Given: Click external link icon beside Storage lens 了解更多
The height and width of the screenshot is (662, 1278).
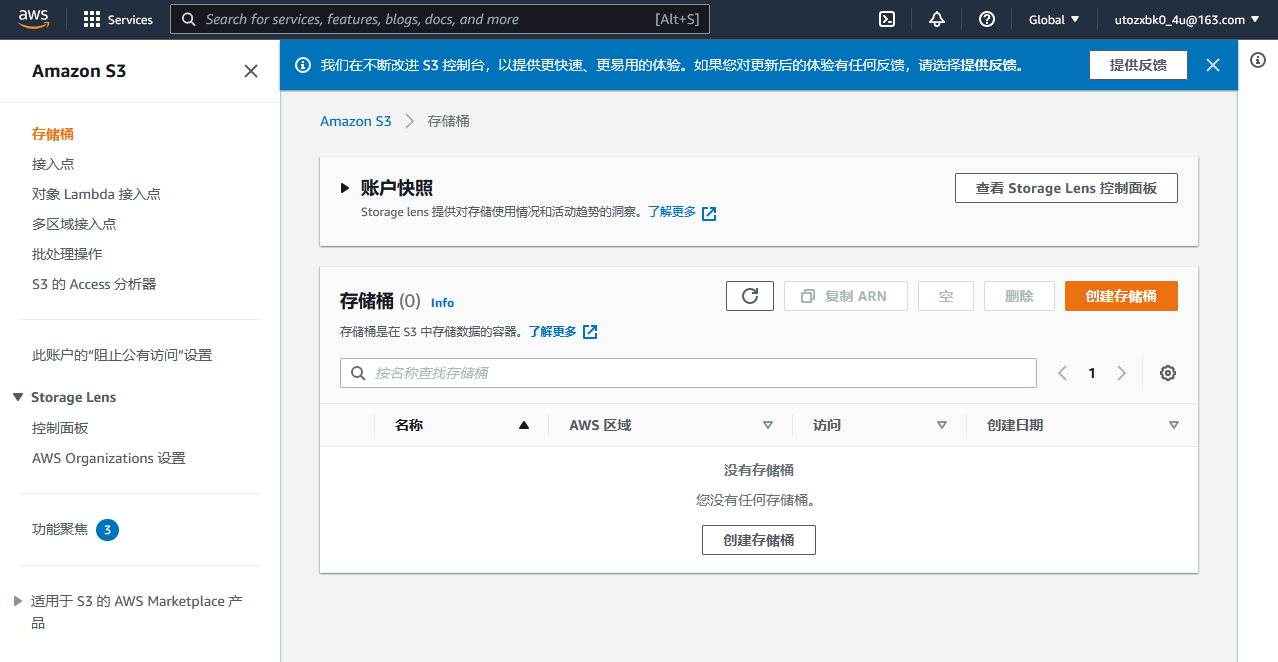Looking at the screenshot, I should coord(709,213).
